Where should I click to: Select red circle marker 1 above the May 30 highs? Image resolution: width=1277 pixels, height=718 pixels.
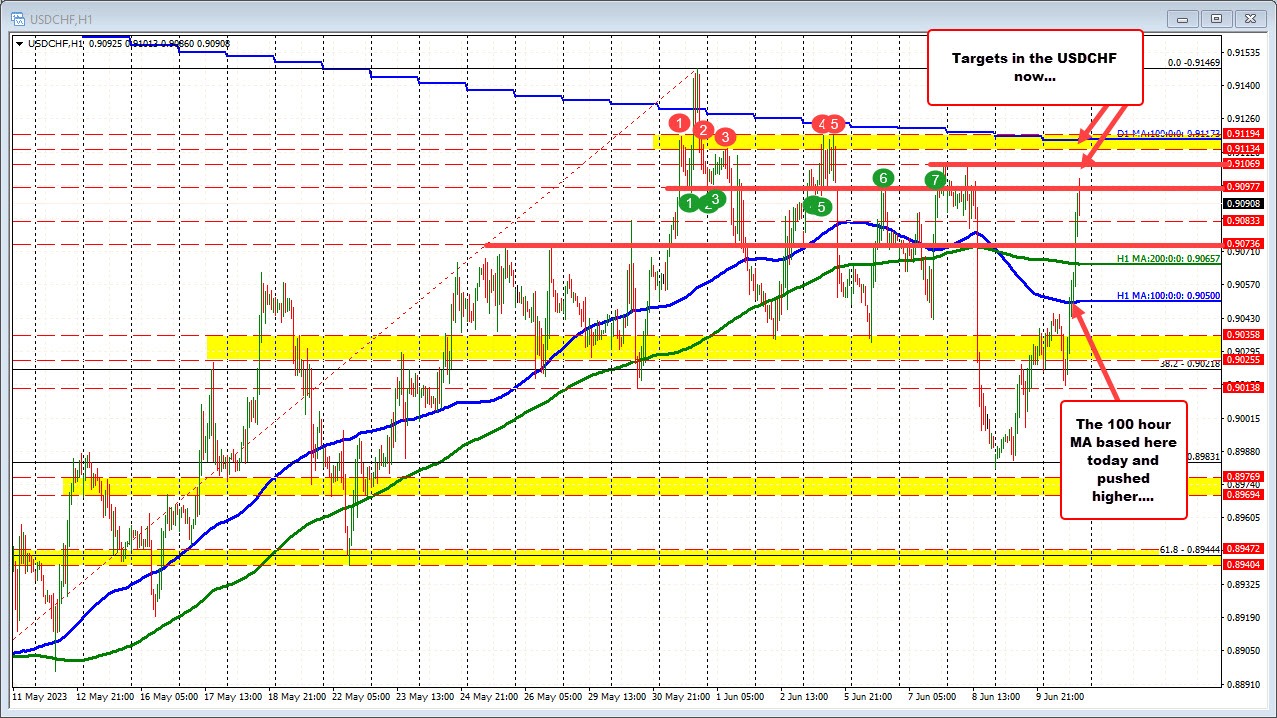pos(681,122)
